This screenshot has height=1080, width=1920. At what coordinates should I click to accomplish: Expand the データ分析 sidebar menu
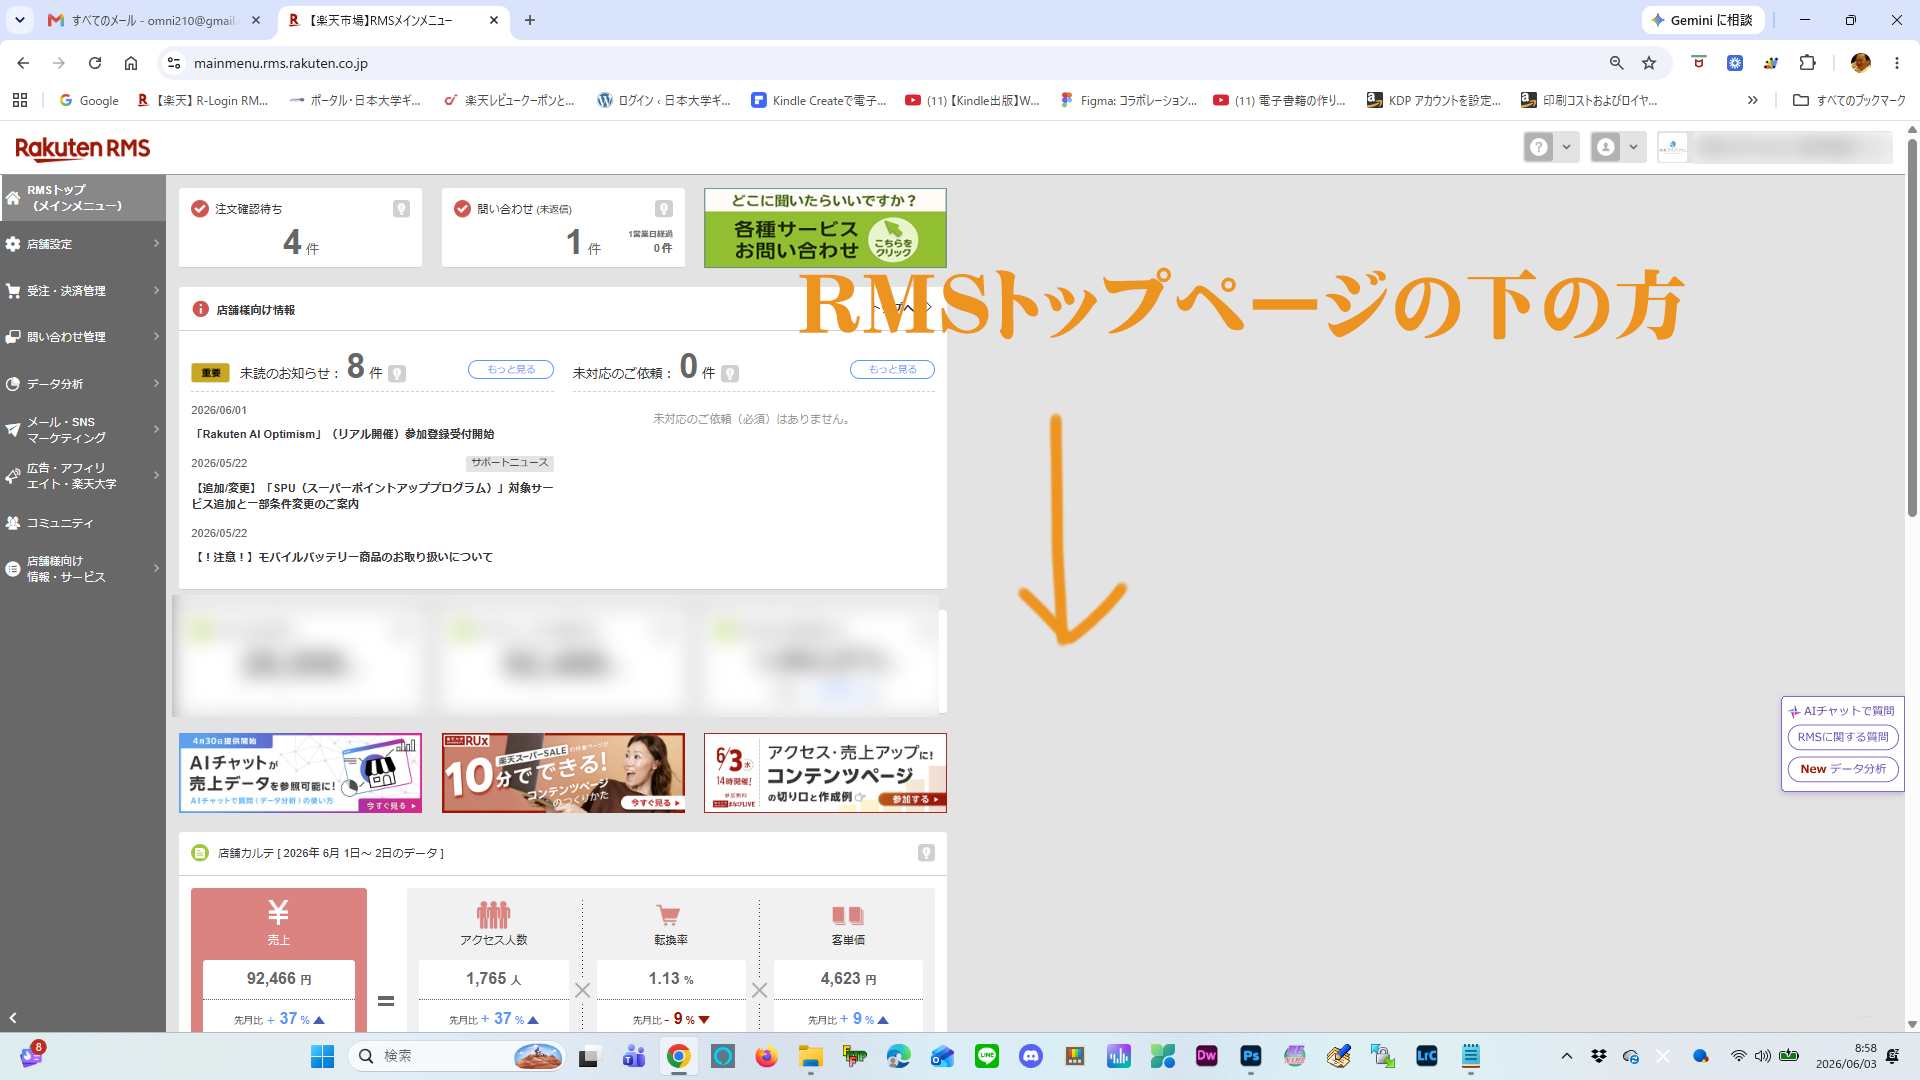[x=83, y=384]
